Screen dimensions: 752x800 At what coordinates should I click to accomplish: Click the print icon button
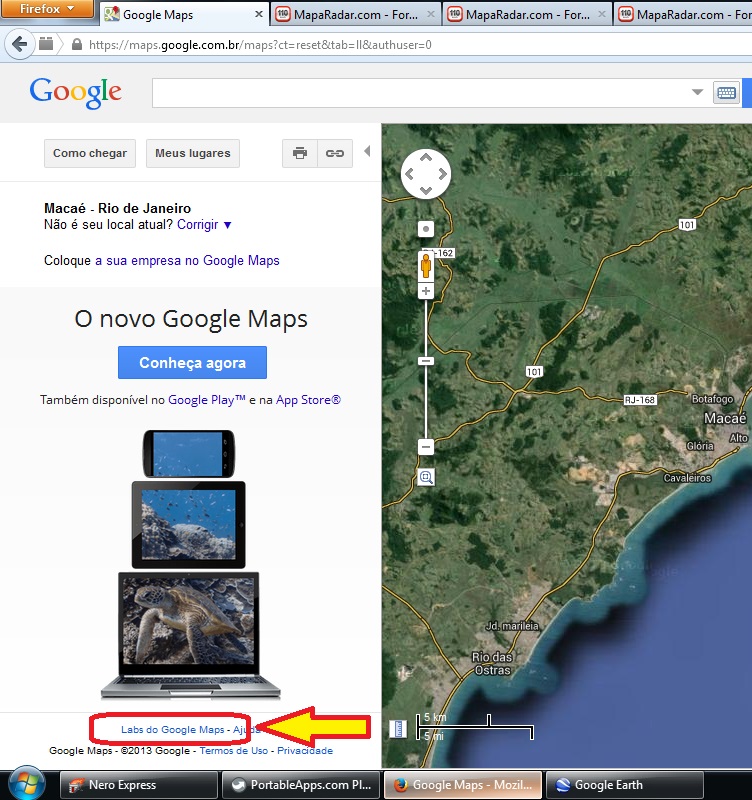point(300,153)
